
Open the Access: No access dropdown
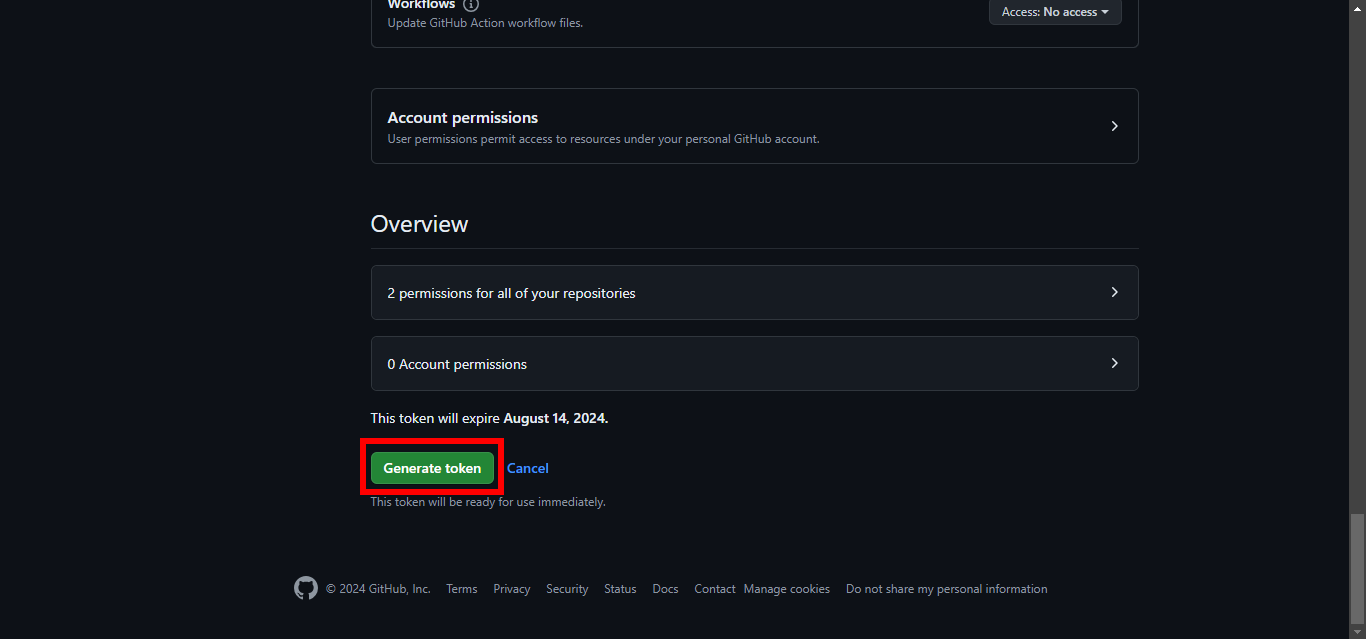(x=1054, y=12)
